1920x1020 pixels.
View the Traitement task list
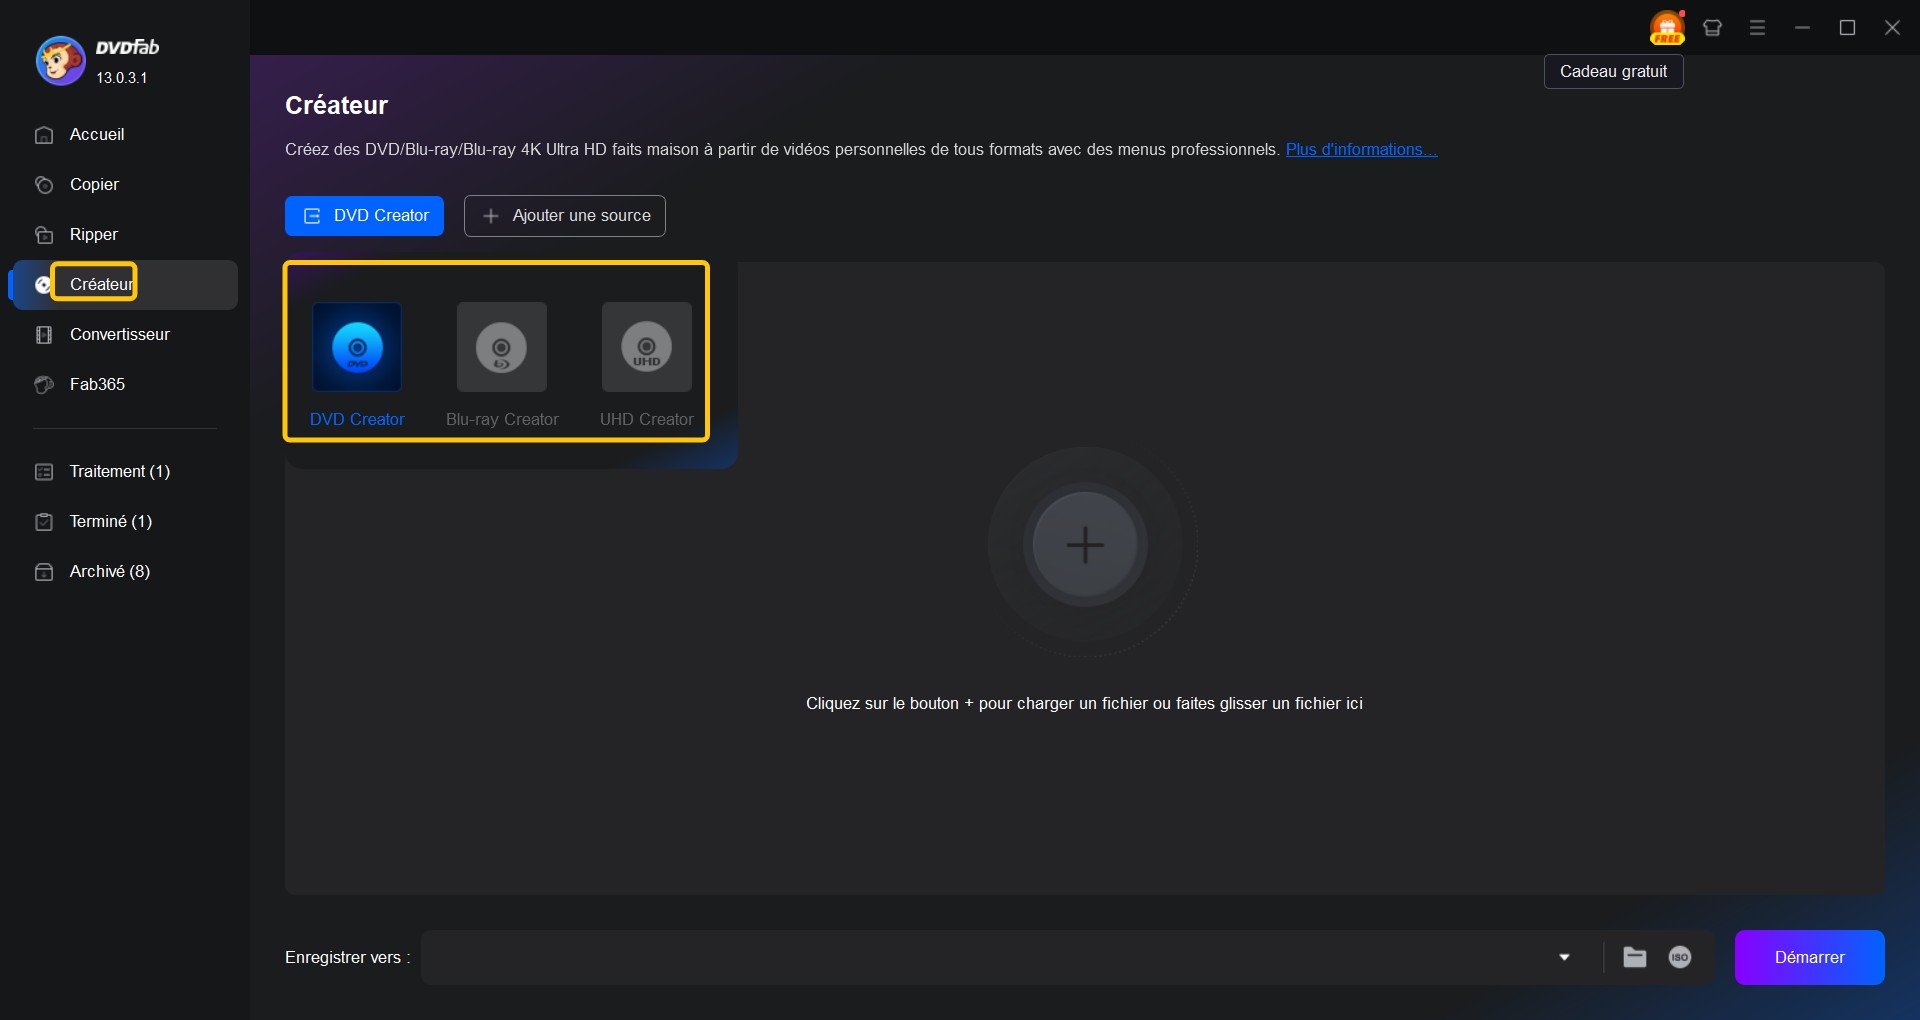pyautogui.click(x=119, y=472)
